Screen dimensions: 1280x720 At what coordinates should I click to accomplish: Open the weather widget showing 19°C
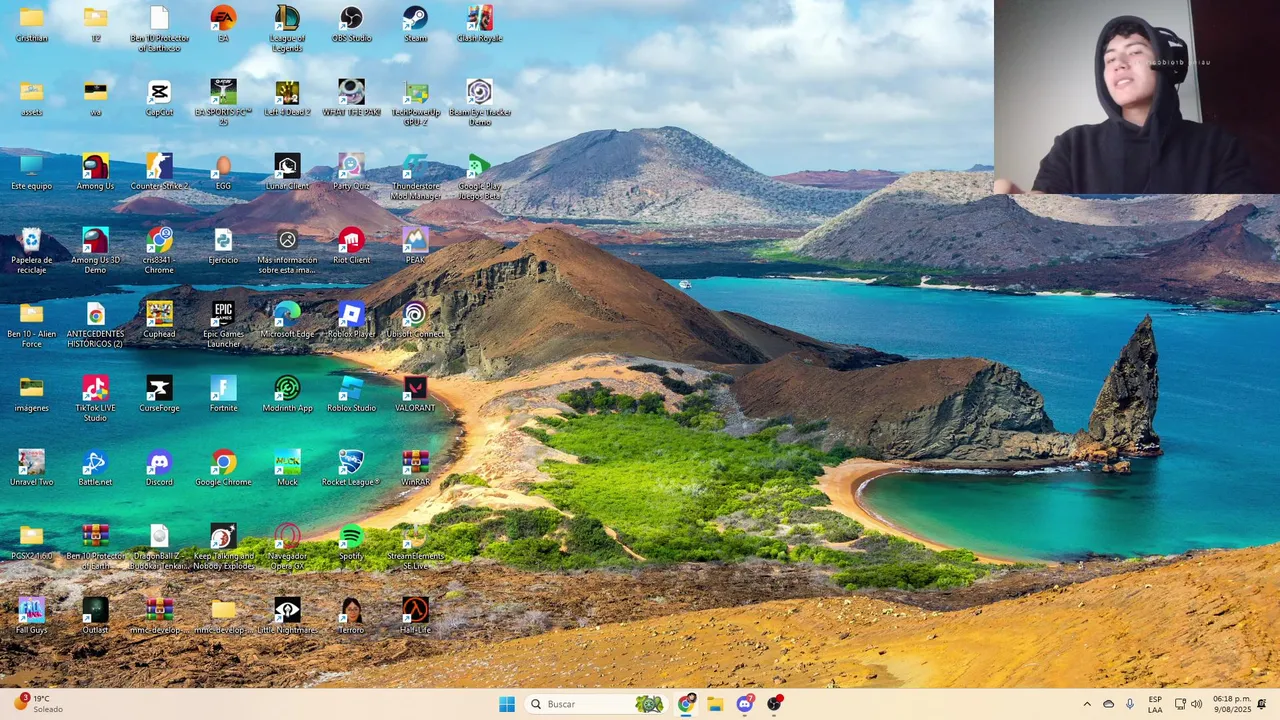tap(40, 704)
